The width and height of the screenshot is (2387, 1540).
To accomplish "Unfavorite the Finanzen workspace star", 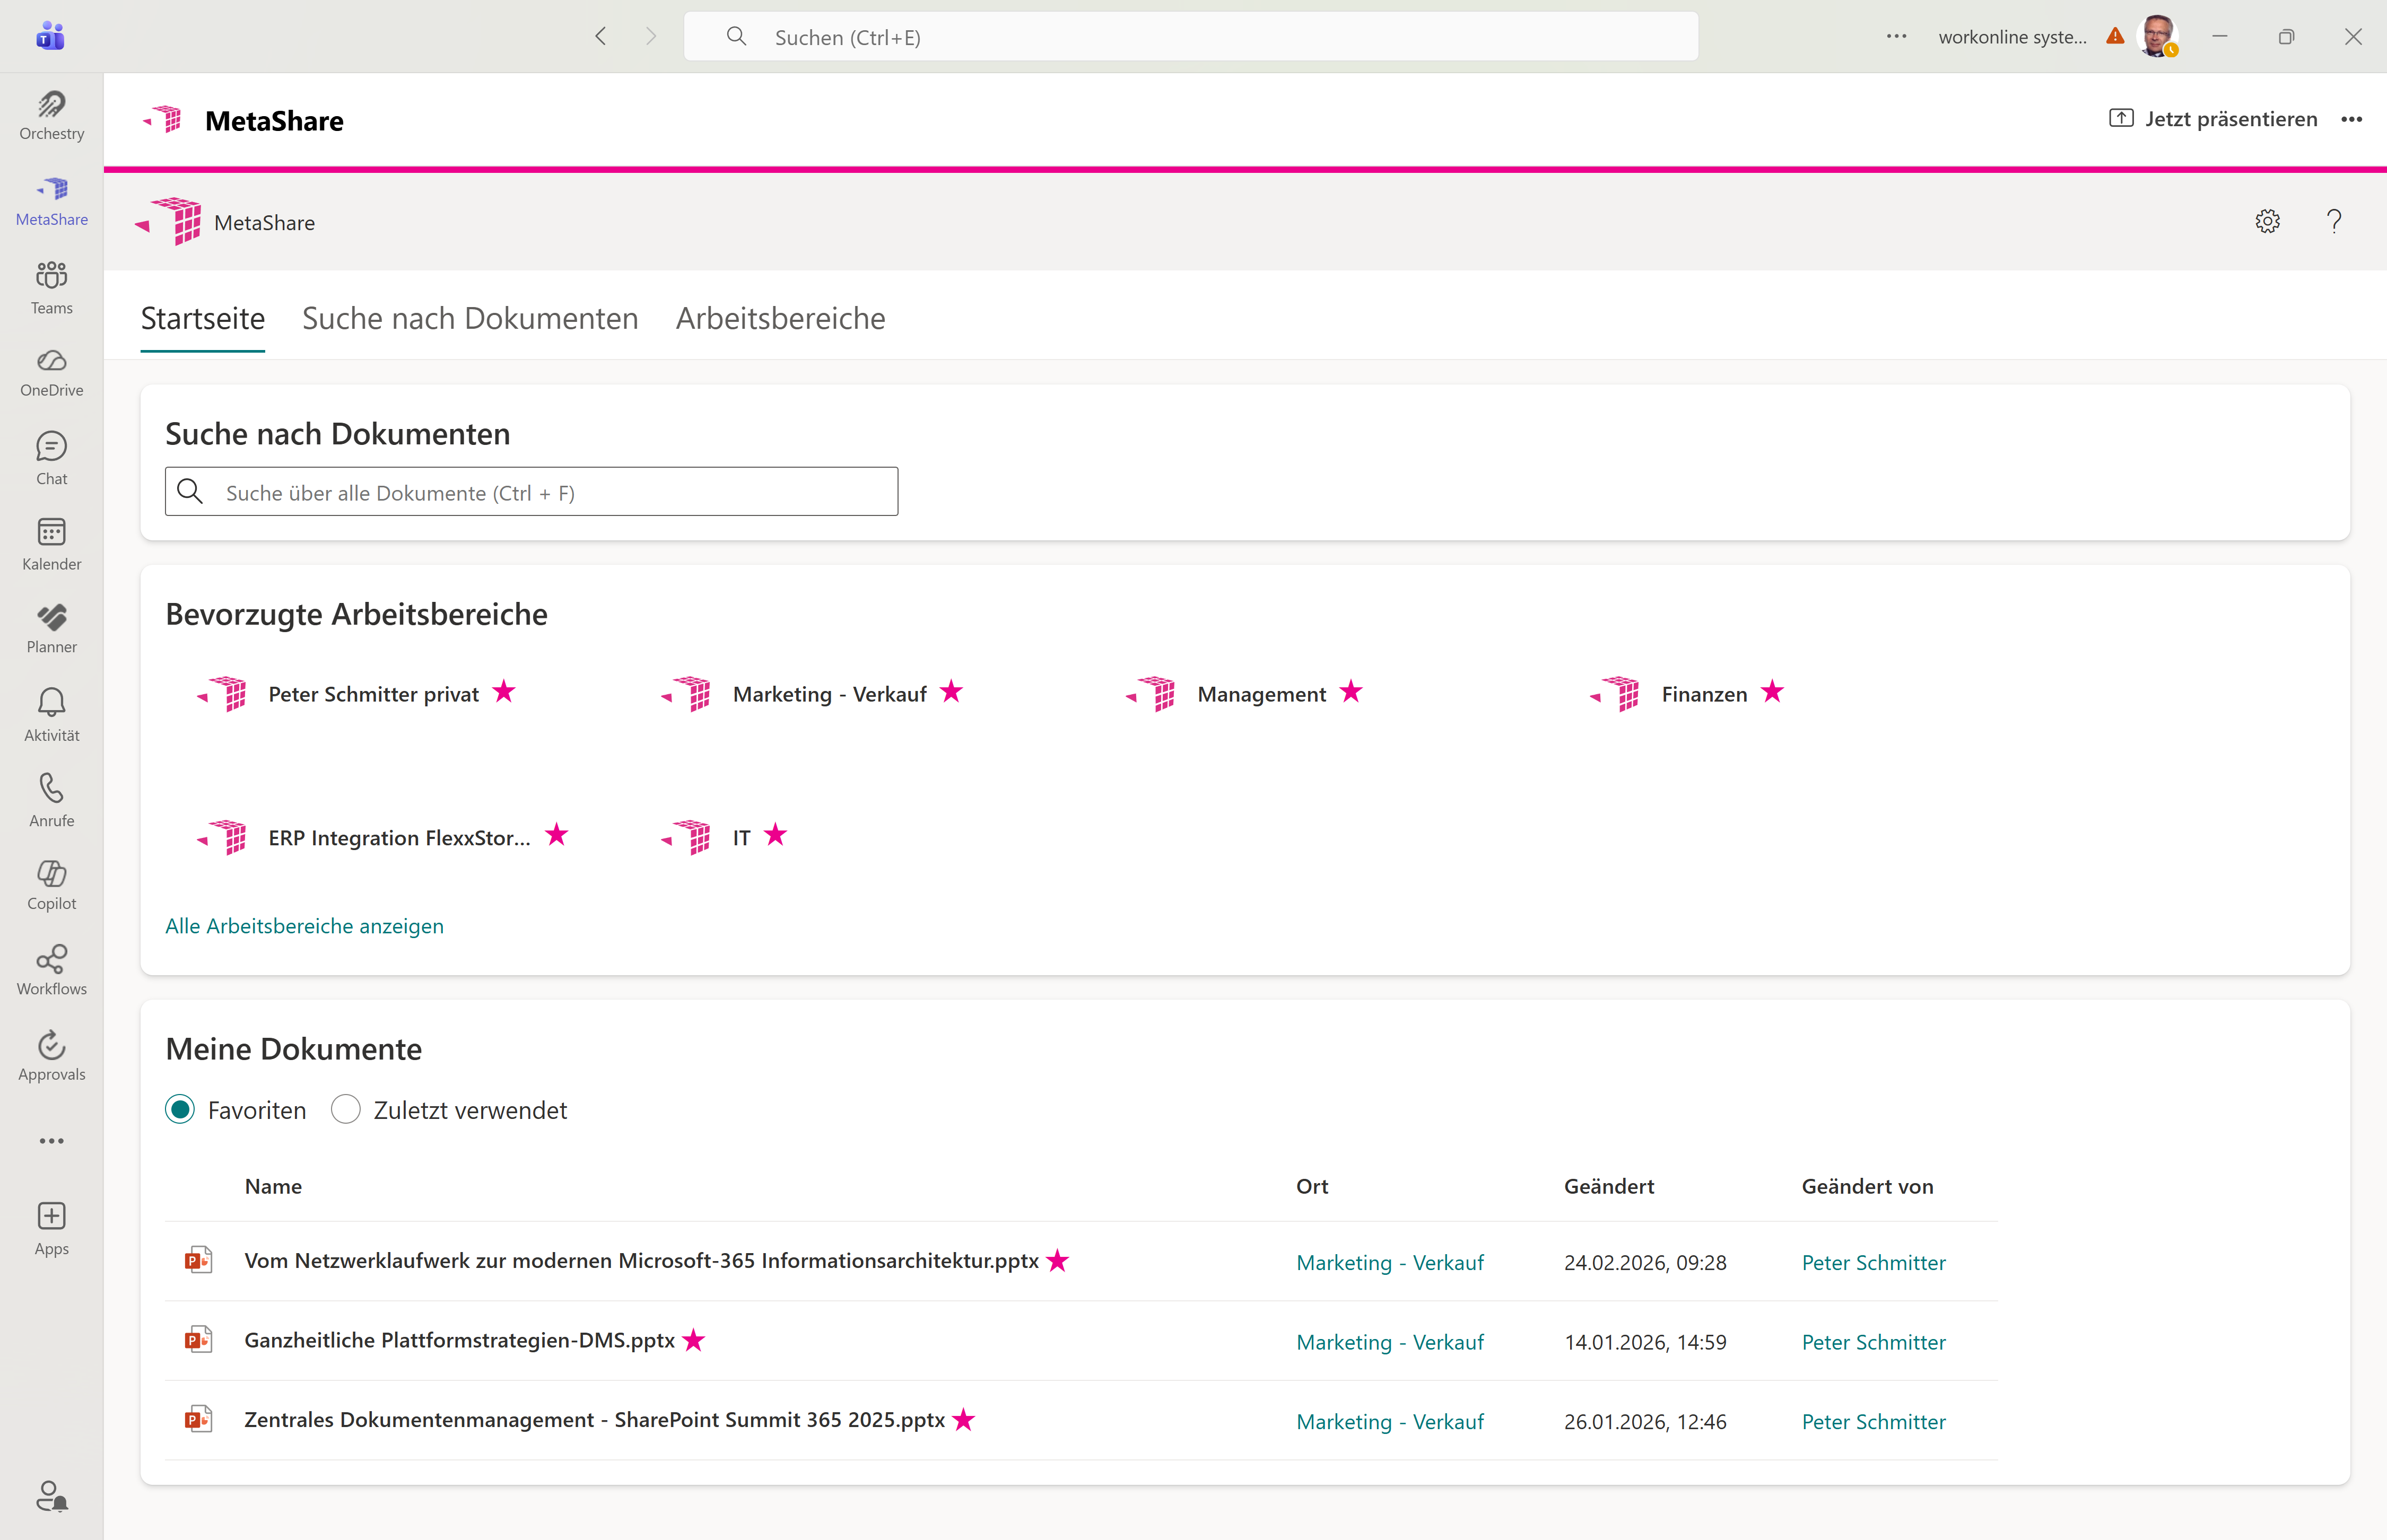I will (x=1772, y=692).
